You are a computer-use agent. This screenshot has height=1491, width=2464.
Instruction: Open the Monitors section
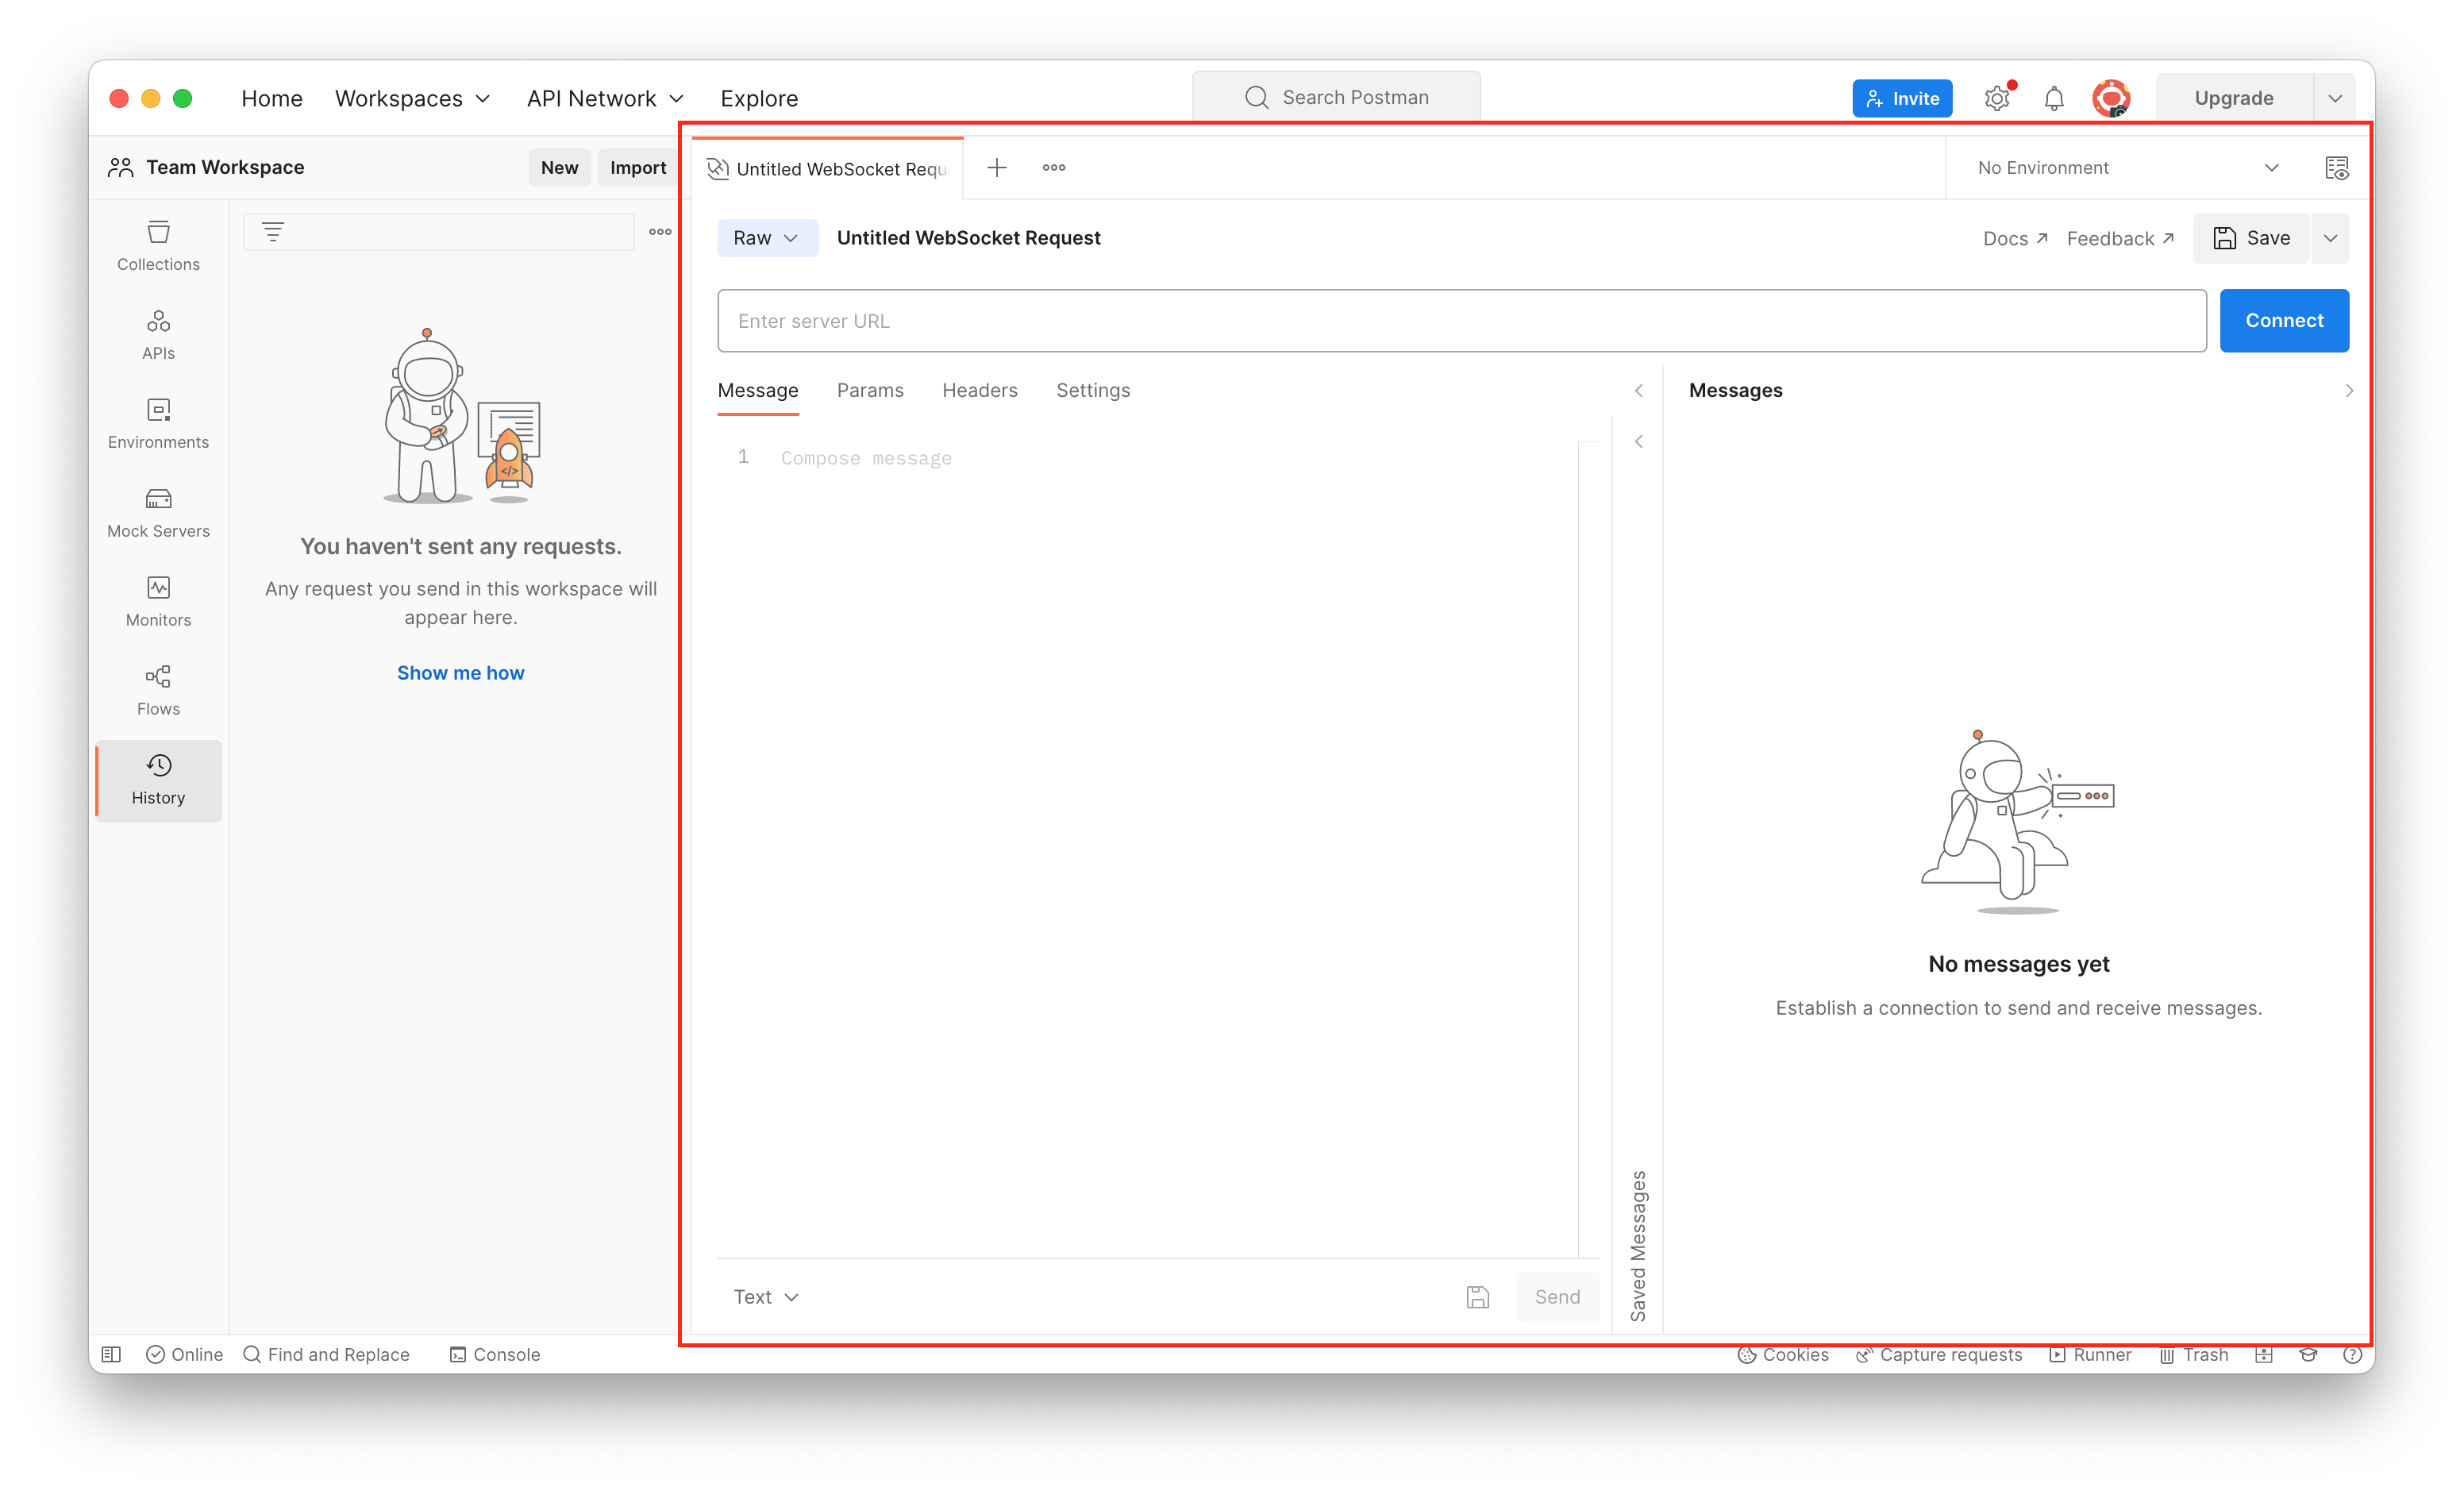pos(158,601)
